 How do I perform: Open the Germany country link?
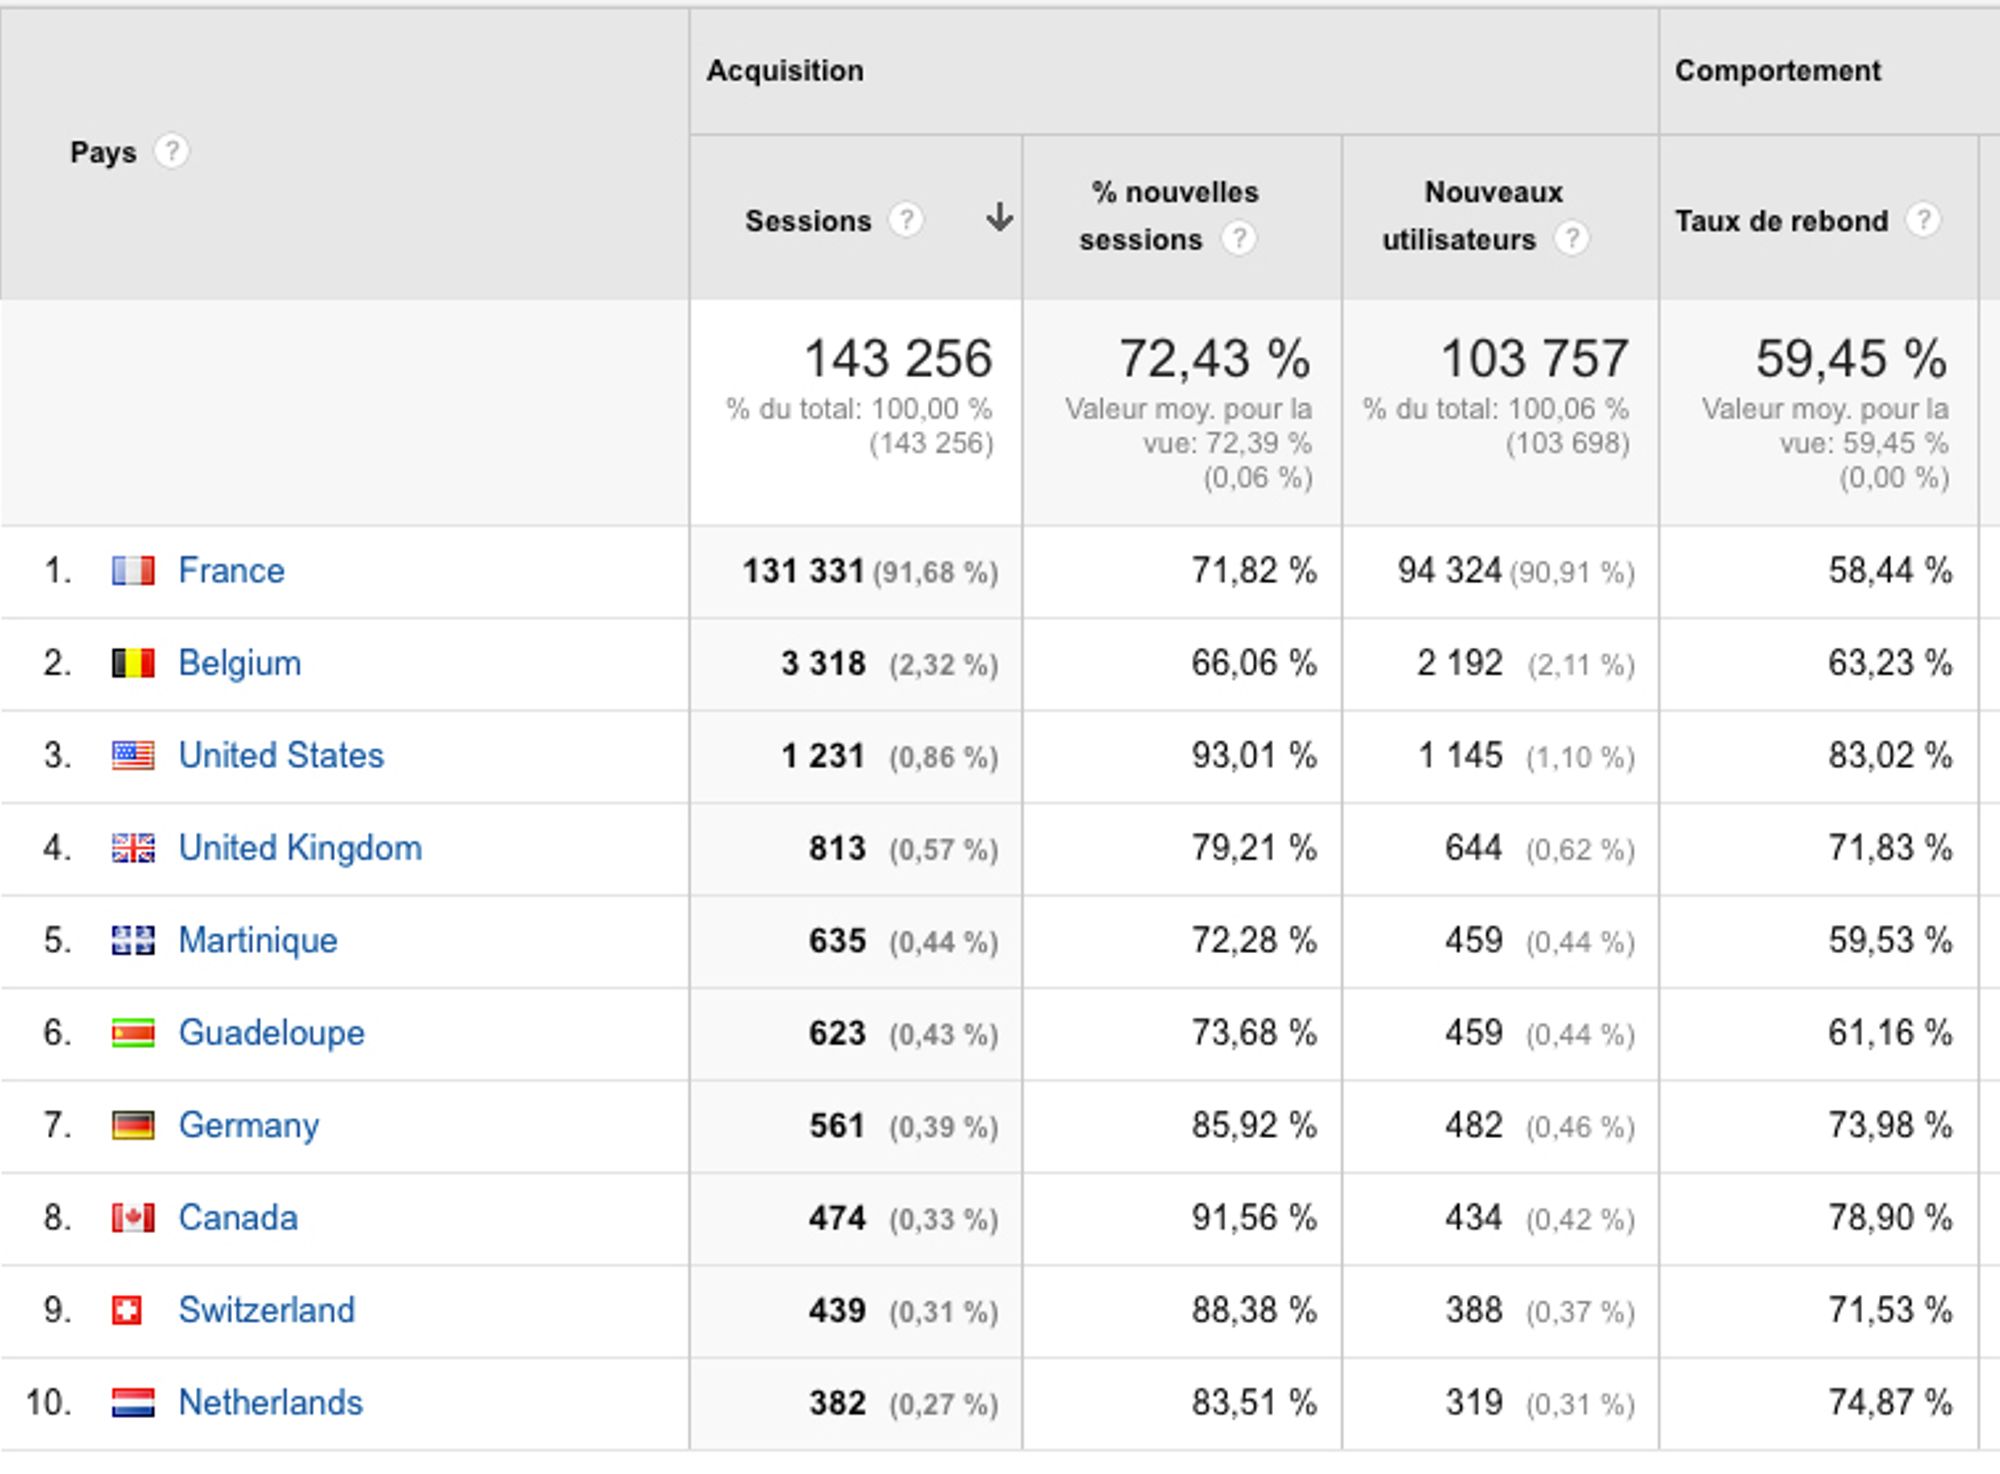click(248, 1125)
